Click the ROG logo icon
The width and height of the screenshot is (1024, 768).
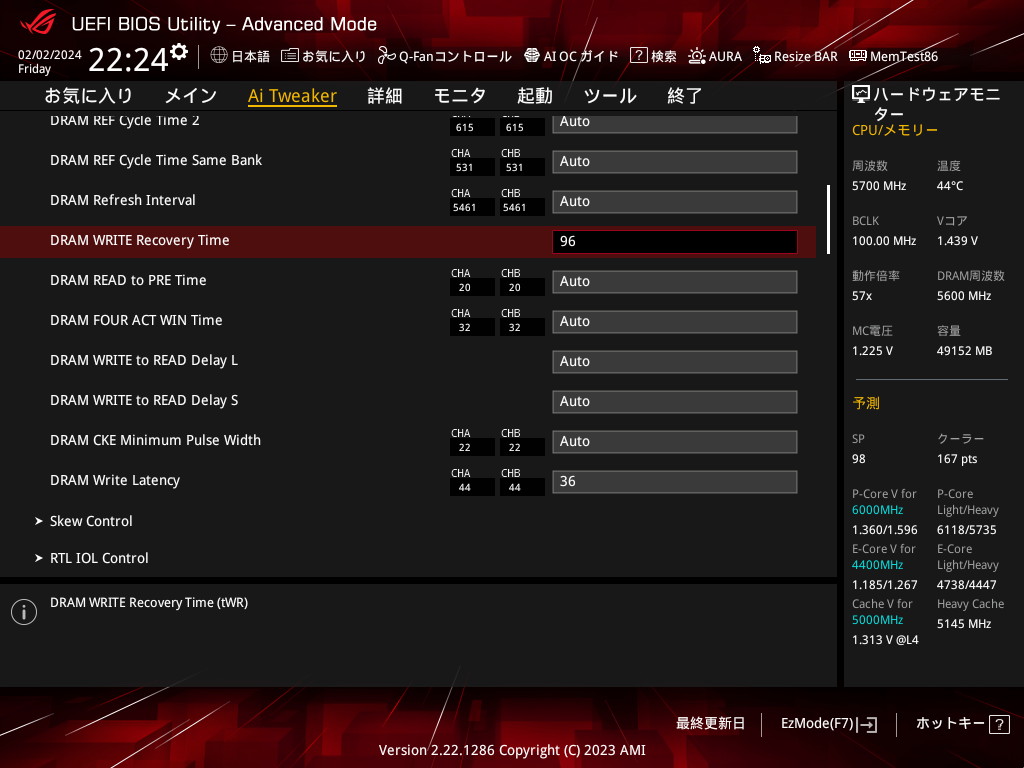pos(38,23)
